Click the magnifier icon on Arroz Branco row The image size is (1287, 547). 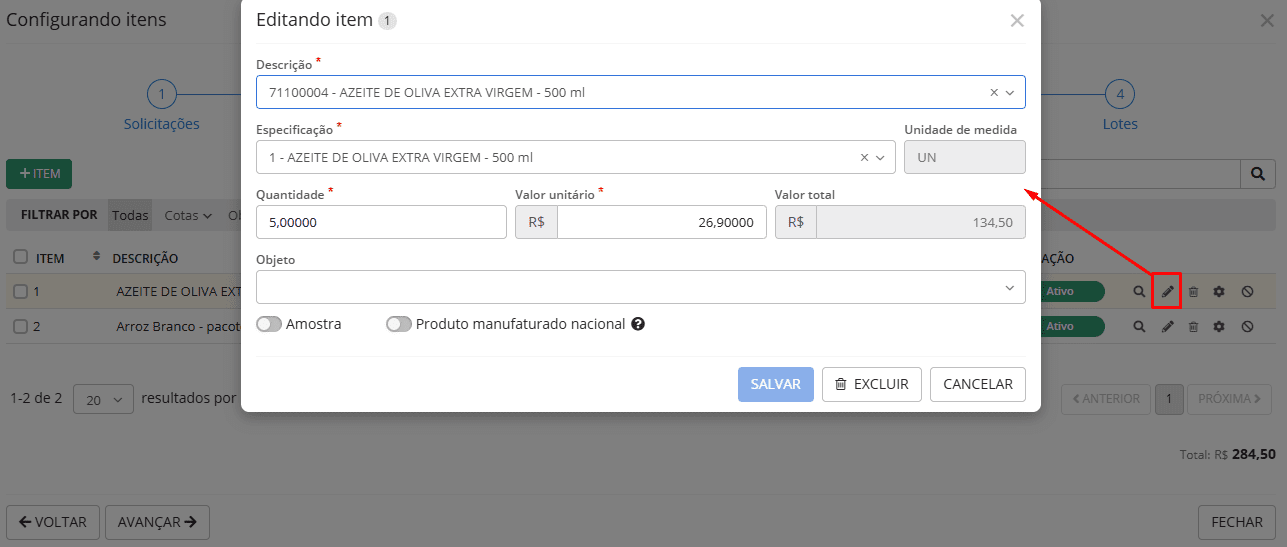[1139, 327]
